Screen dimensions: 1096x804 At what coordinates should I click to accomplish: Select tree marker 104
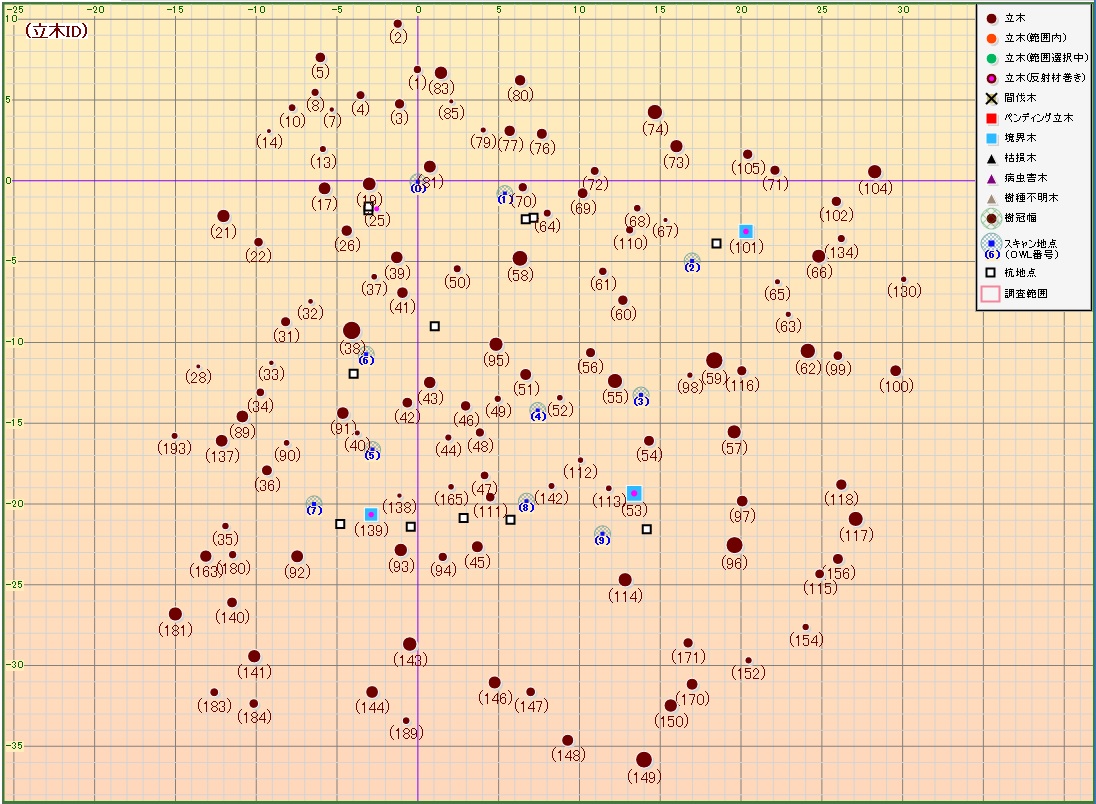[874, 172]
